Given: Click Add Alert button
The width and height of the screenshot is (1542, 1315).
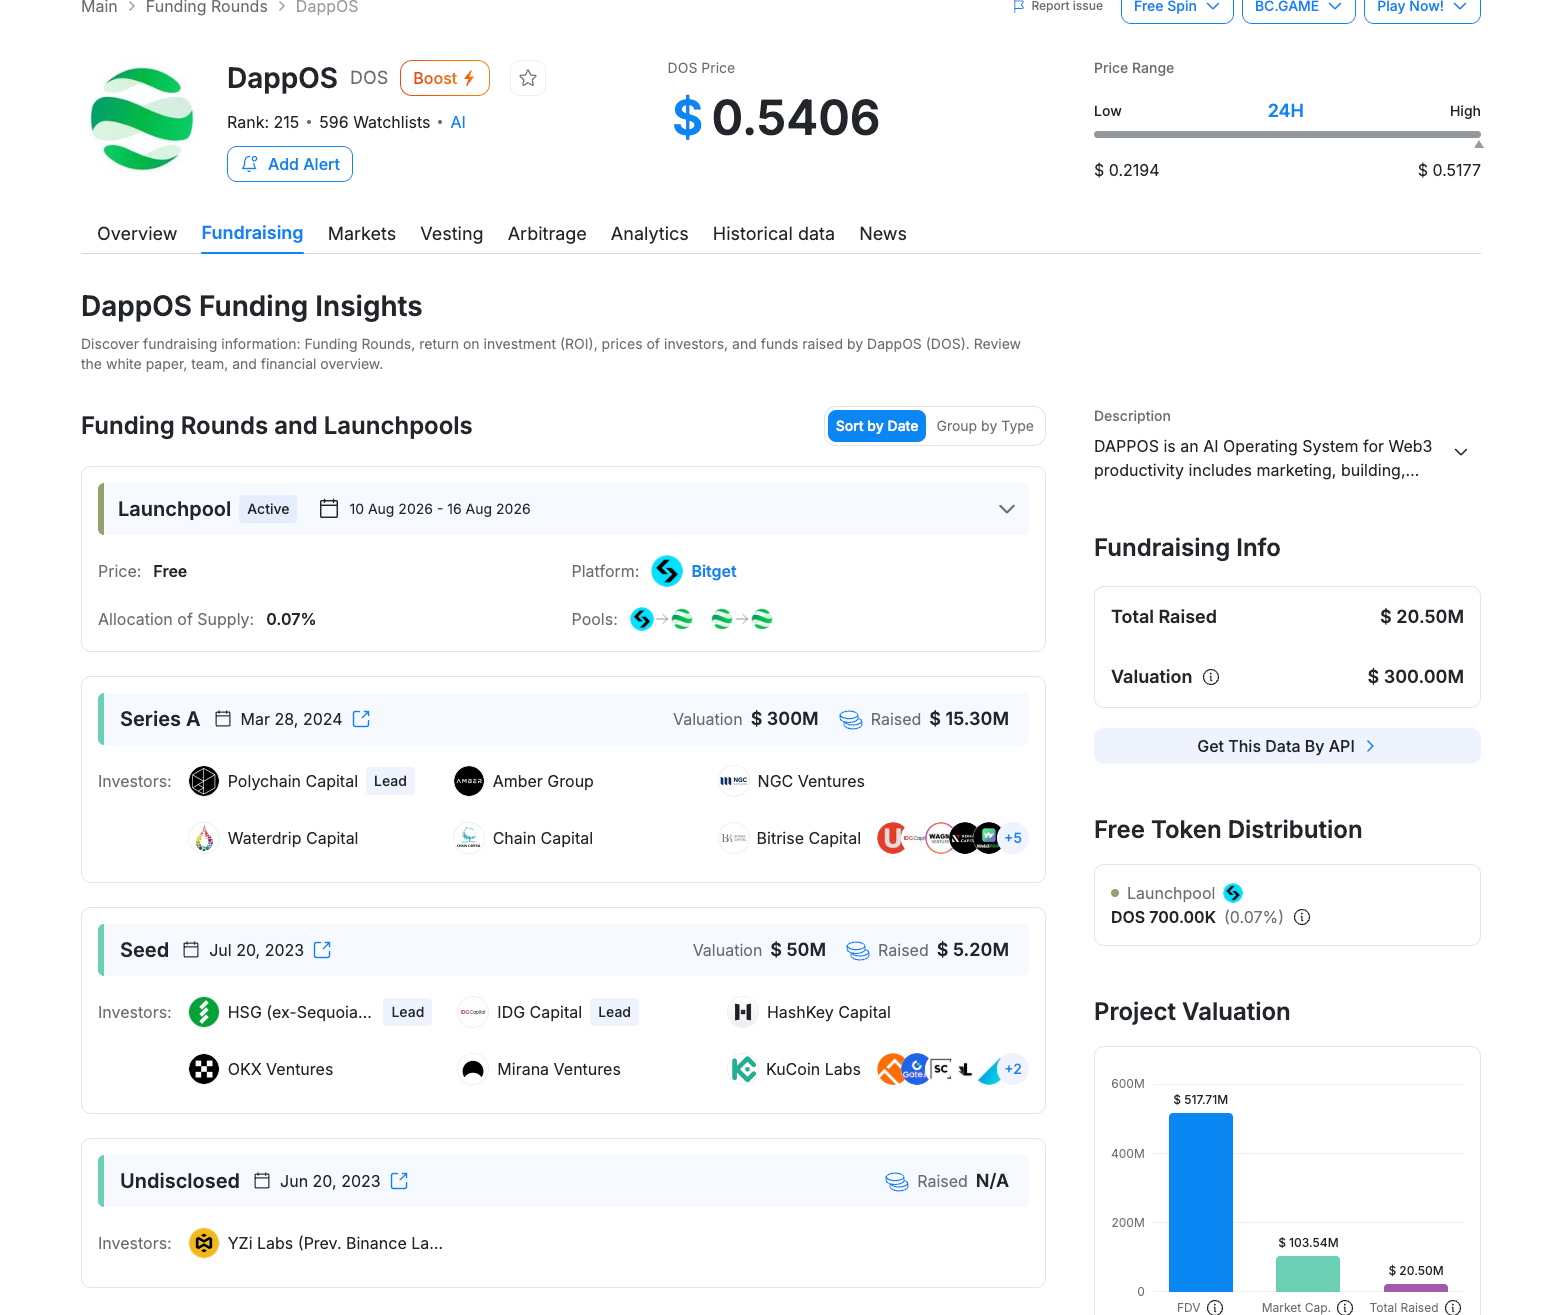Looking at the screenshot, I should pos(290,164).
